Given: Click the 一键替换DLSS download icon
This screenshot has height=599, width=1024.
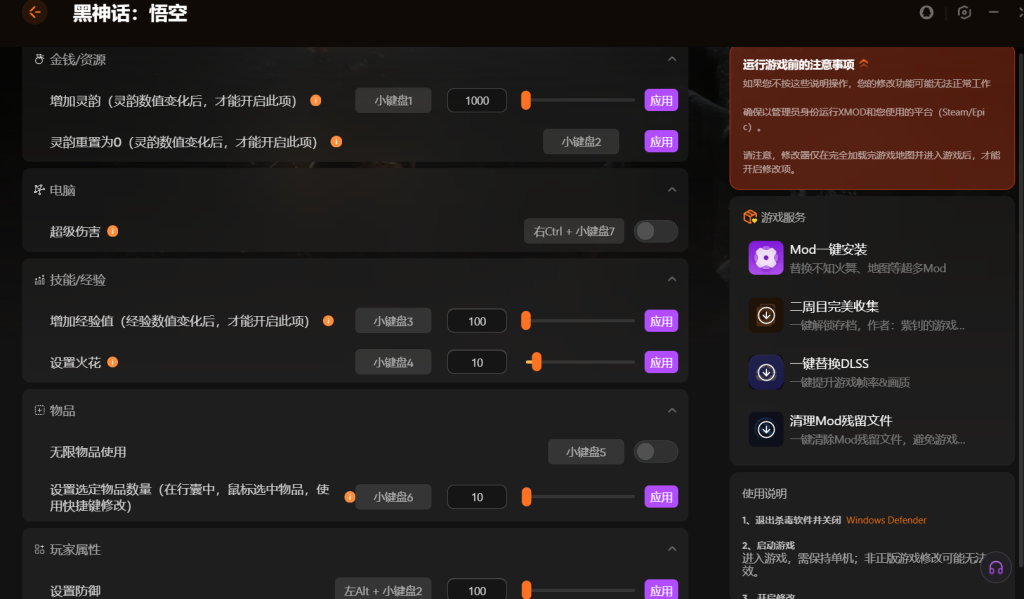Looking at the screenshot, I should pyautogui.click(x=765, y=372).
